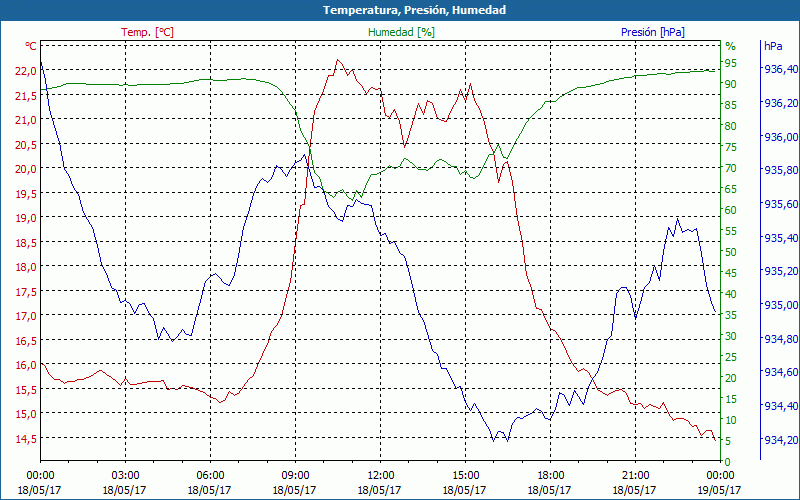
Task: Click pressure axis value '936,00'
Action: (780, 137)
